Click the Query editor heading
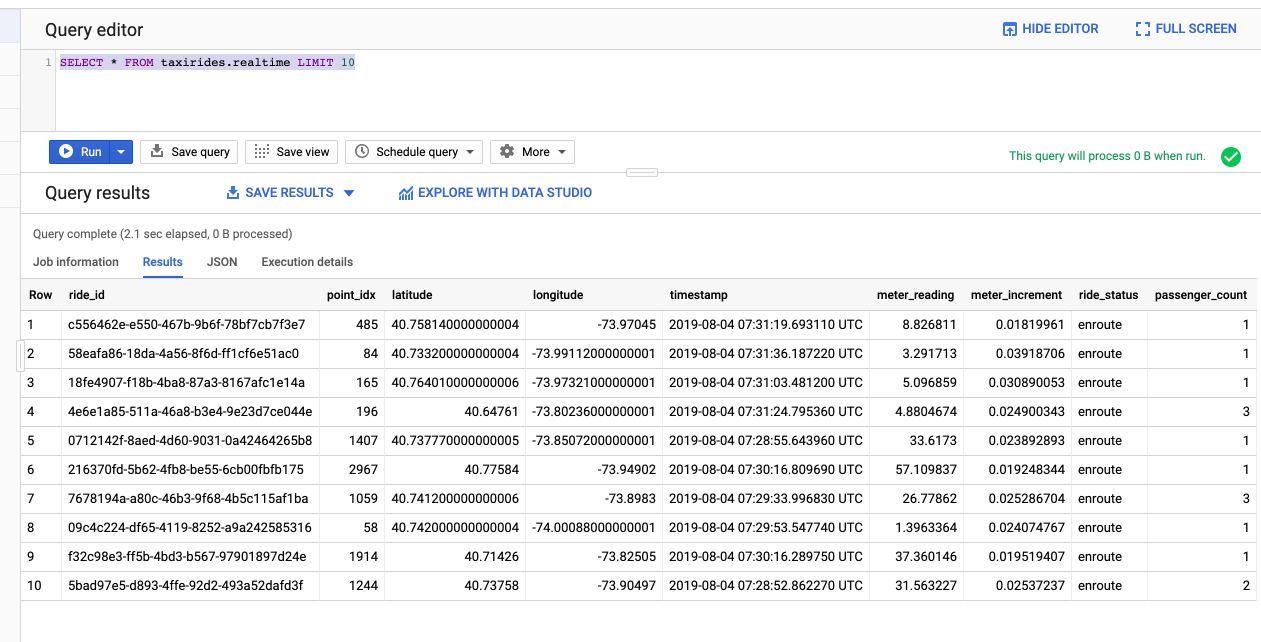This screenshot has height=642, width=1261. (x=94, y=31)
